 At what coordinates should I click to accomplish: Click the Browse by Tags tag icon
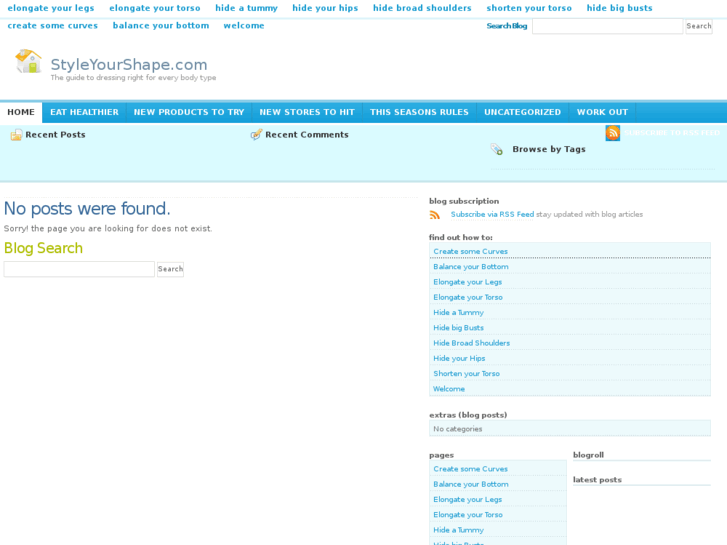pyautogui.click(x=497, y=149)
